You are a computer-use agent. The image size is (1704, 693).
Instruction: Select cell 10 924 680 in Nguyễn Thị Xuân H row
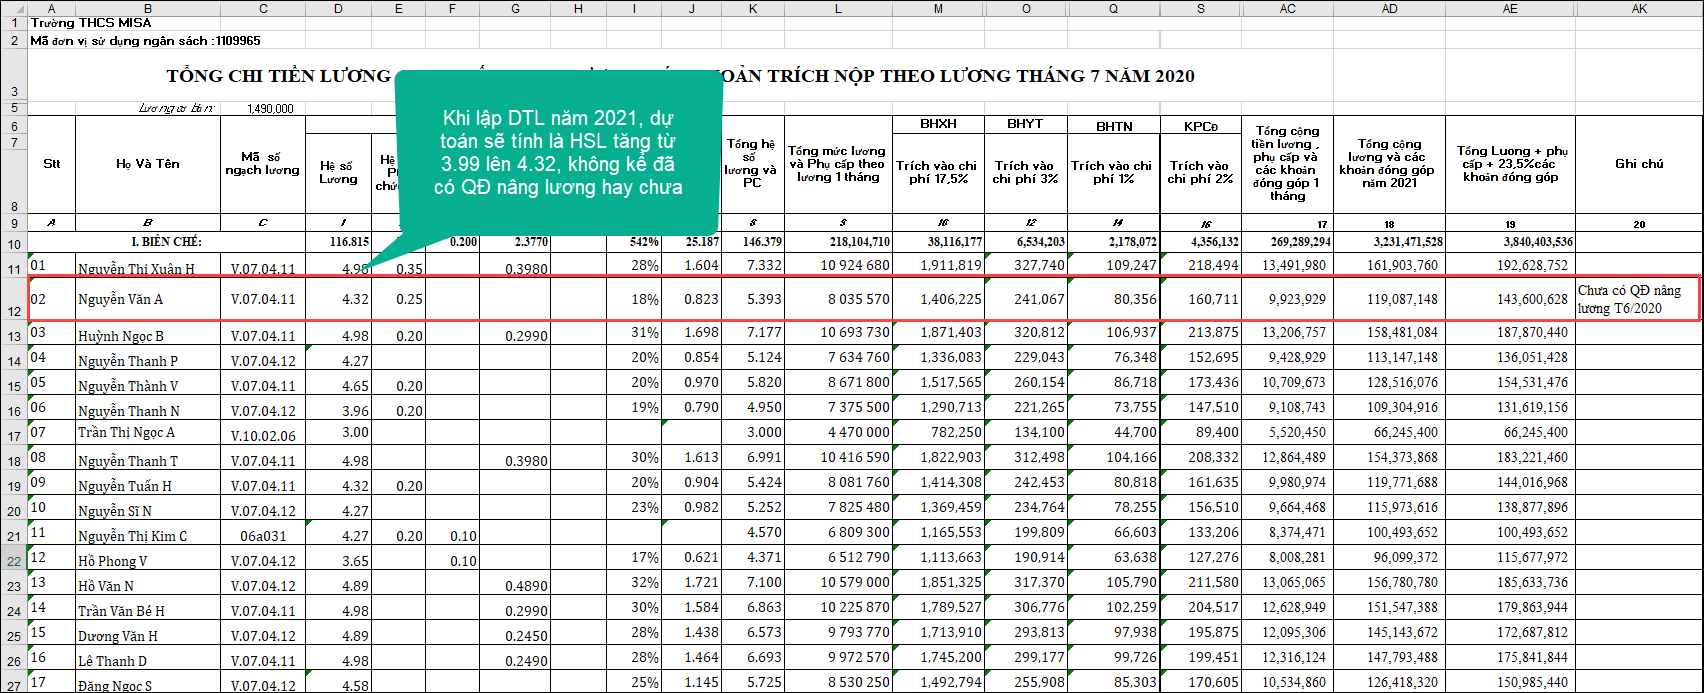tap(838, 266)
